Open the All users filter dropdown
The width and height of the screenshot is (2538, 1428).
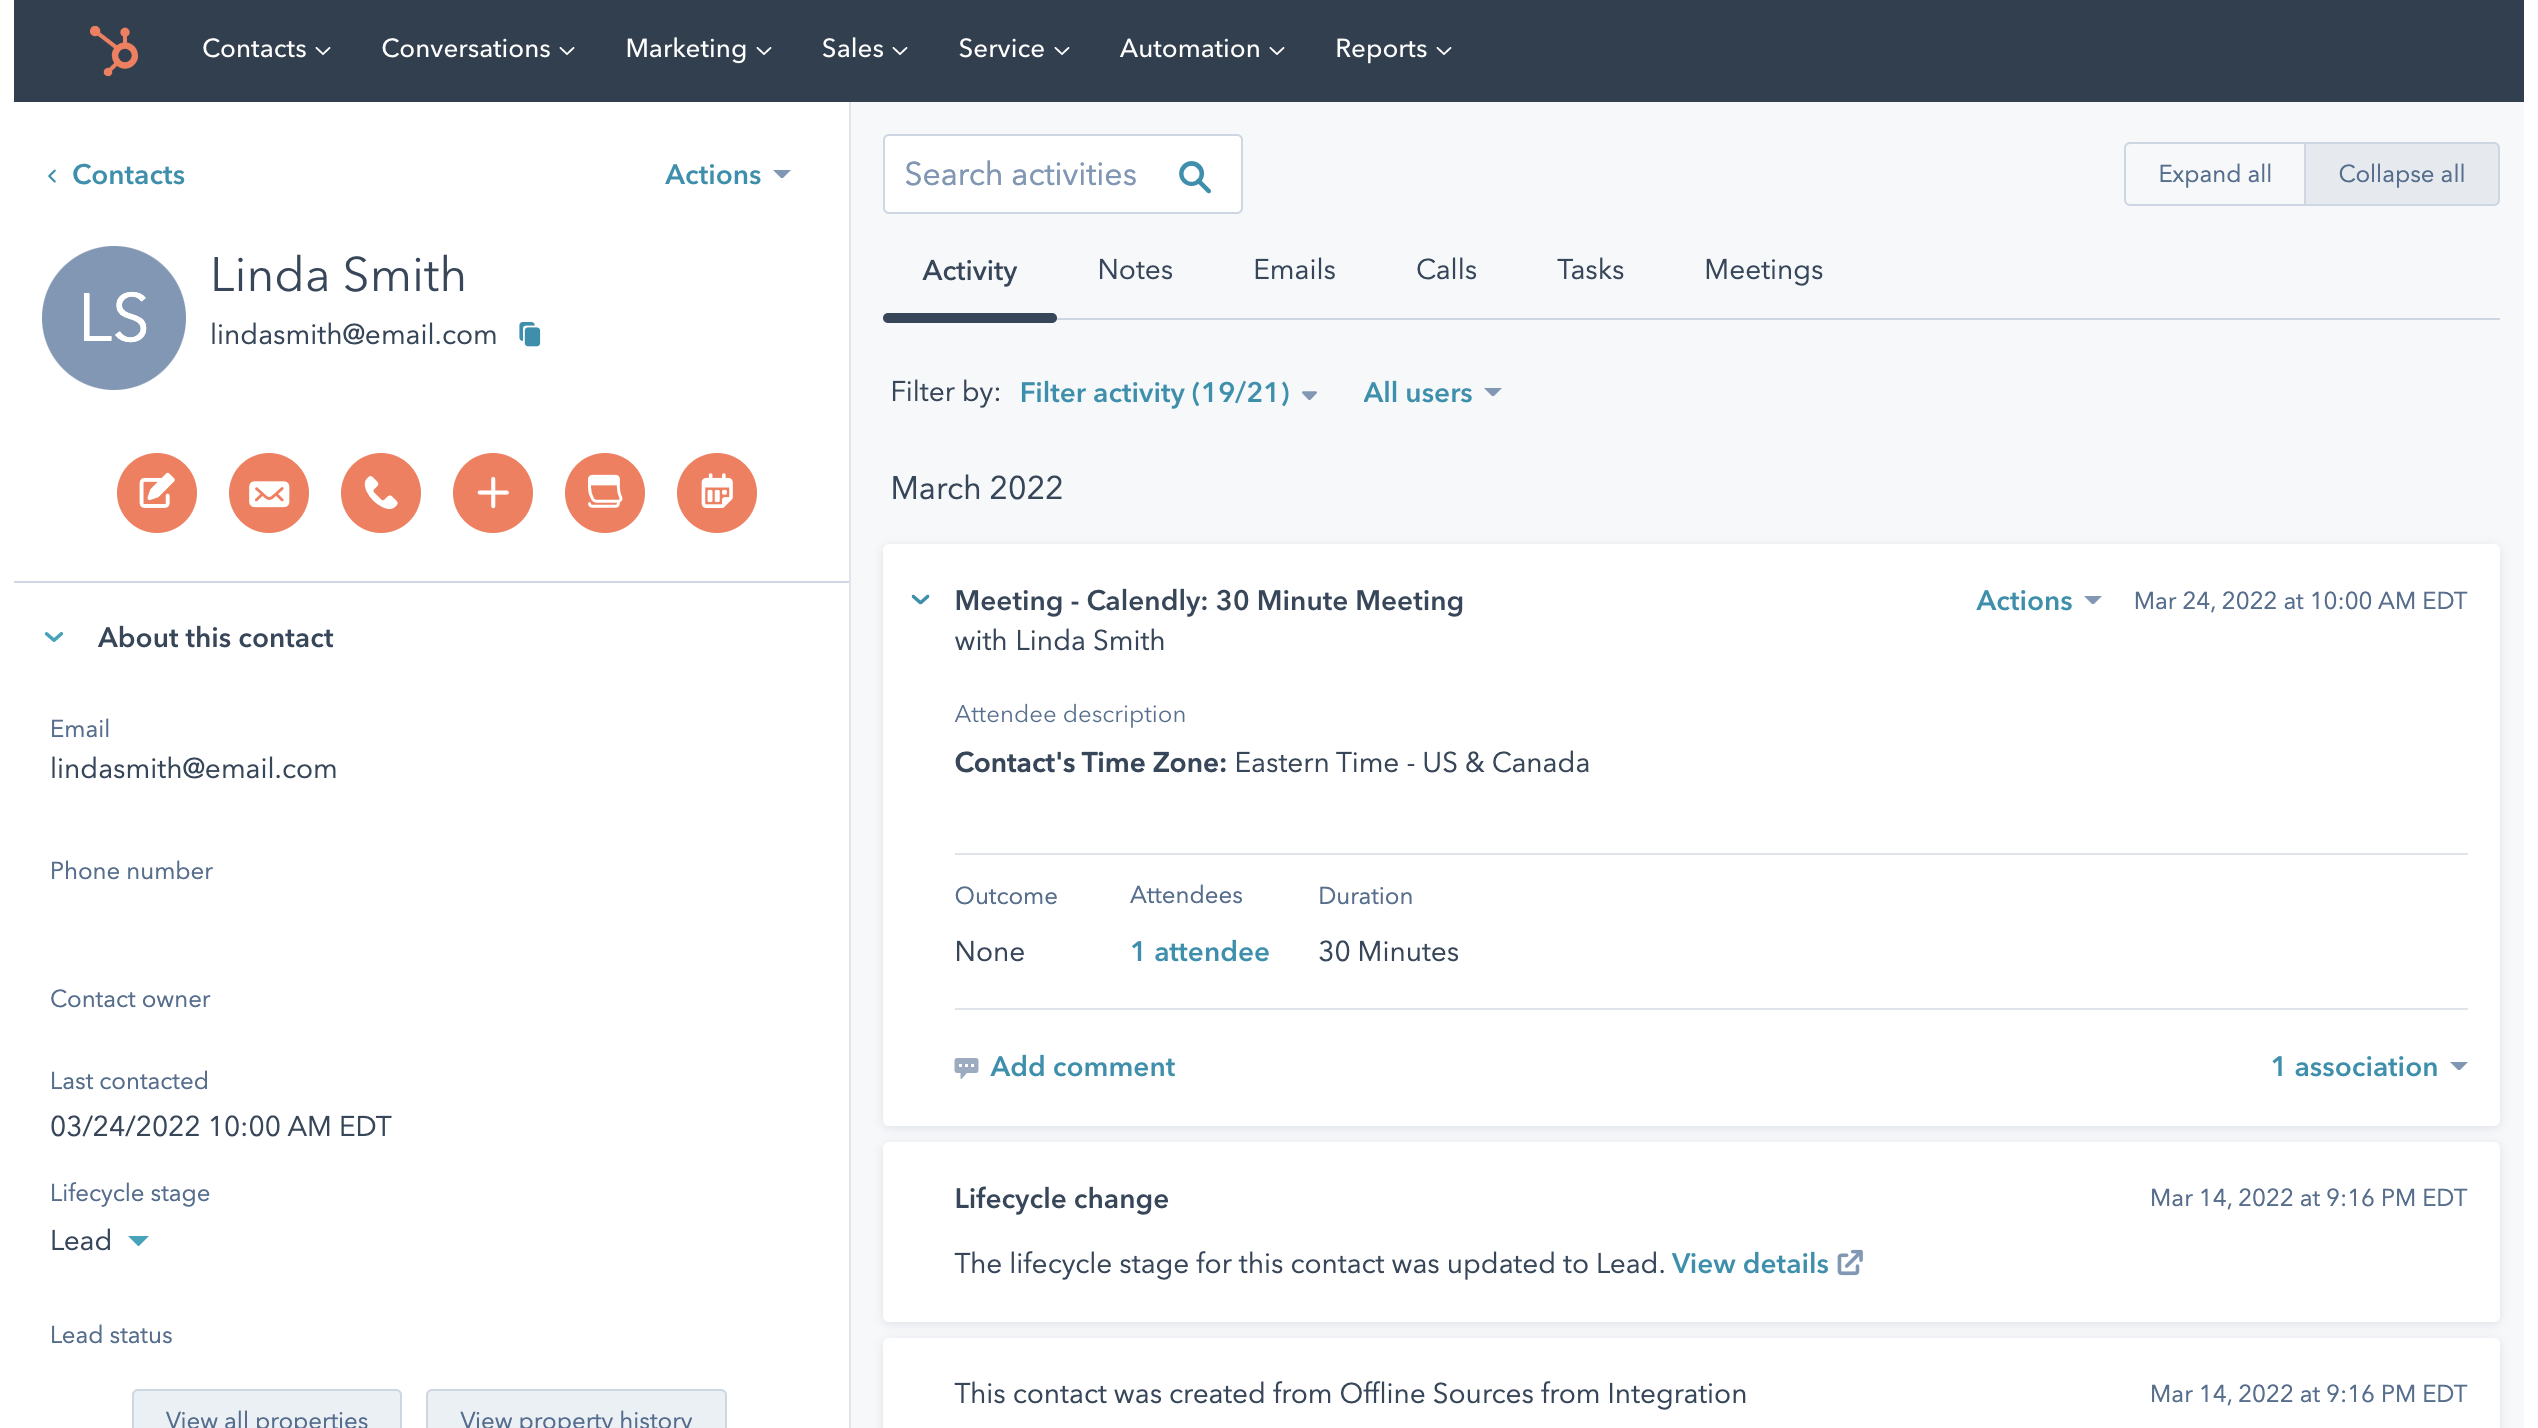point(1432,393)
